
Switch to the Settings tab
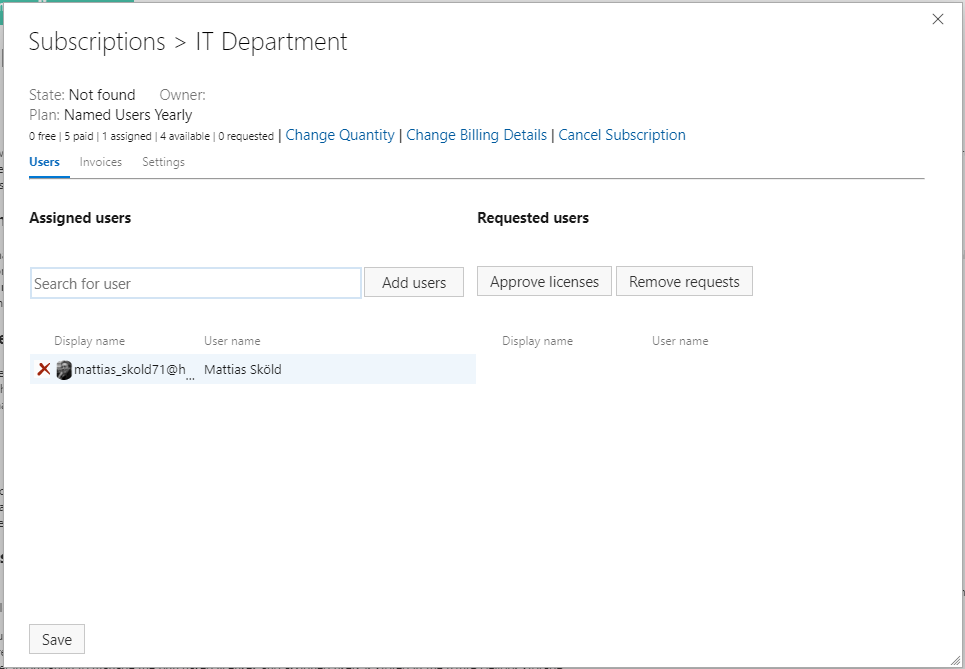[x=163, y=162]
